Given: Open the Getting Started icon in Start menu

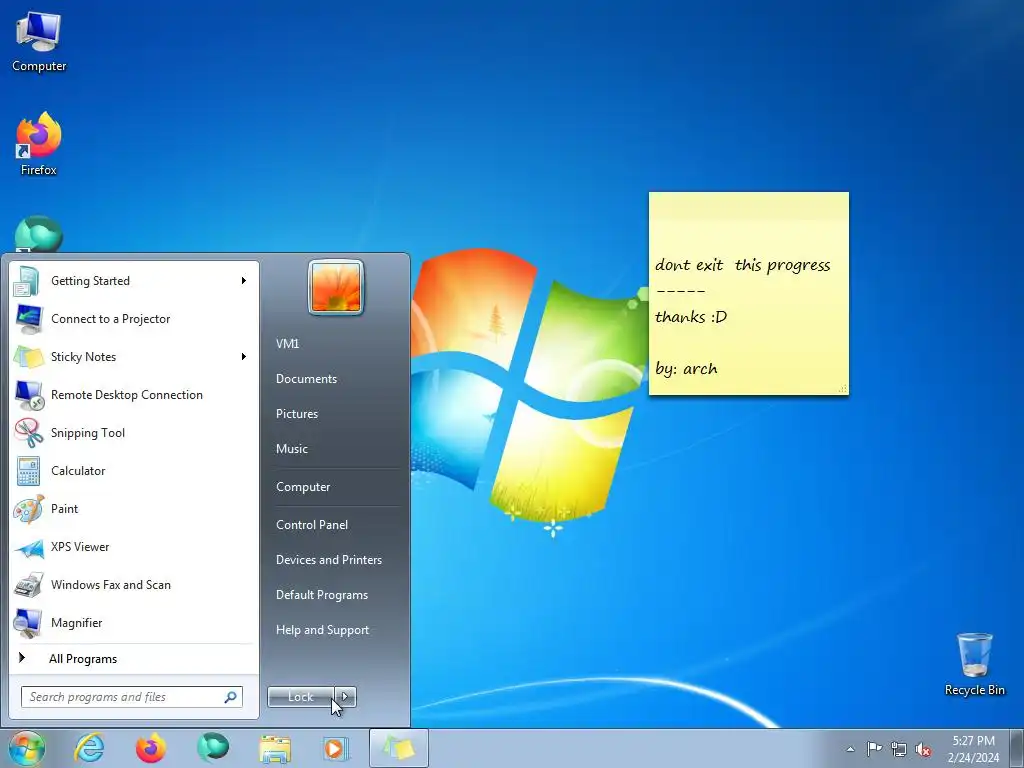Looking at the screenshot, I should [x=27, y=281].
